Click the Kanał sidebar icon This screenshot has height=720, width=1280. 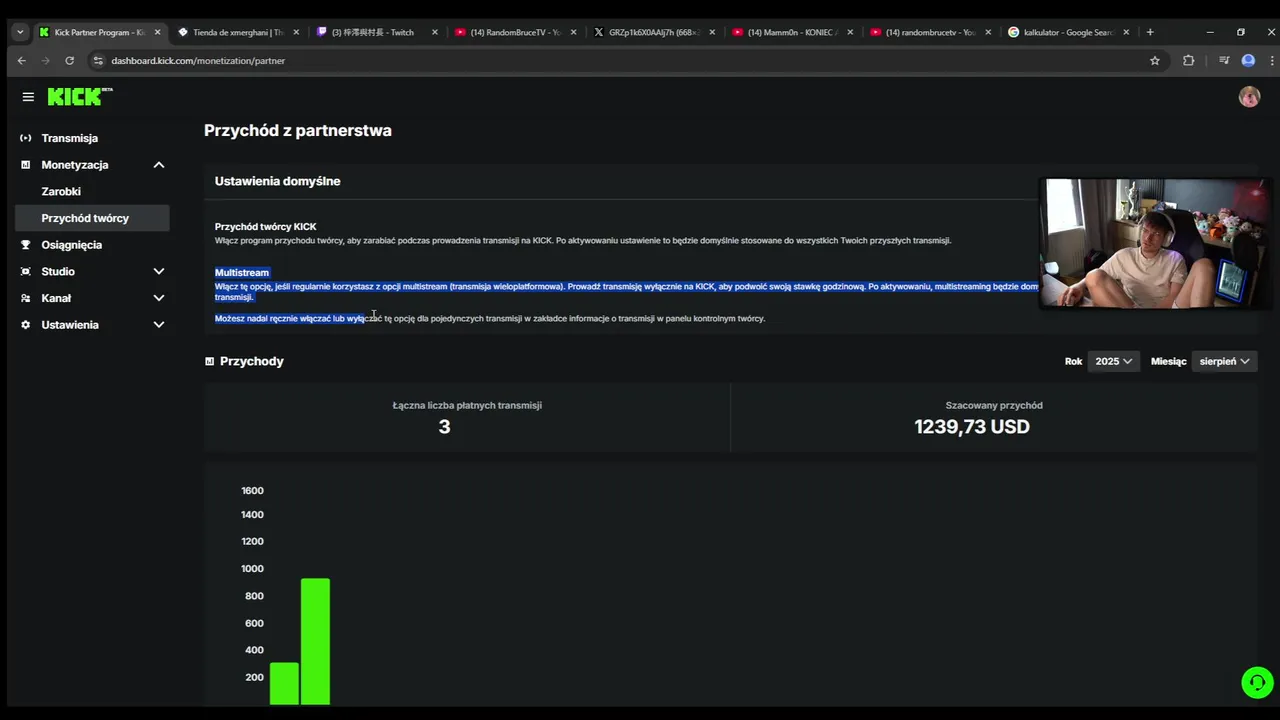click(26, 298)
